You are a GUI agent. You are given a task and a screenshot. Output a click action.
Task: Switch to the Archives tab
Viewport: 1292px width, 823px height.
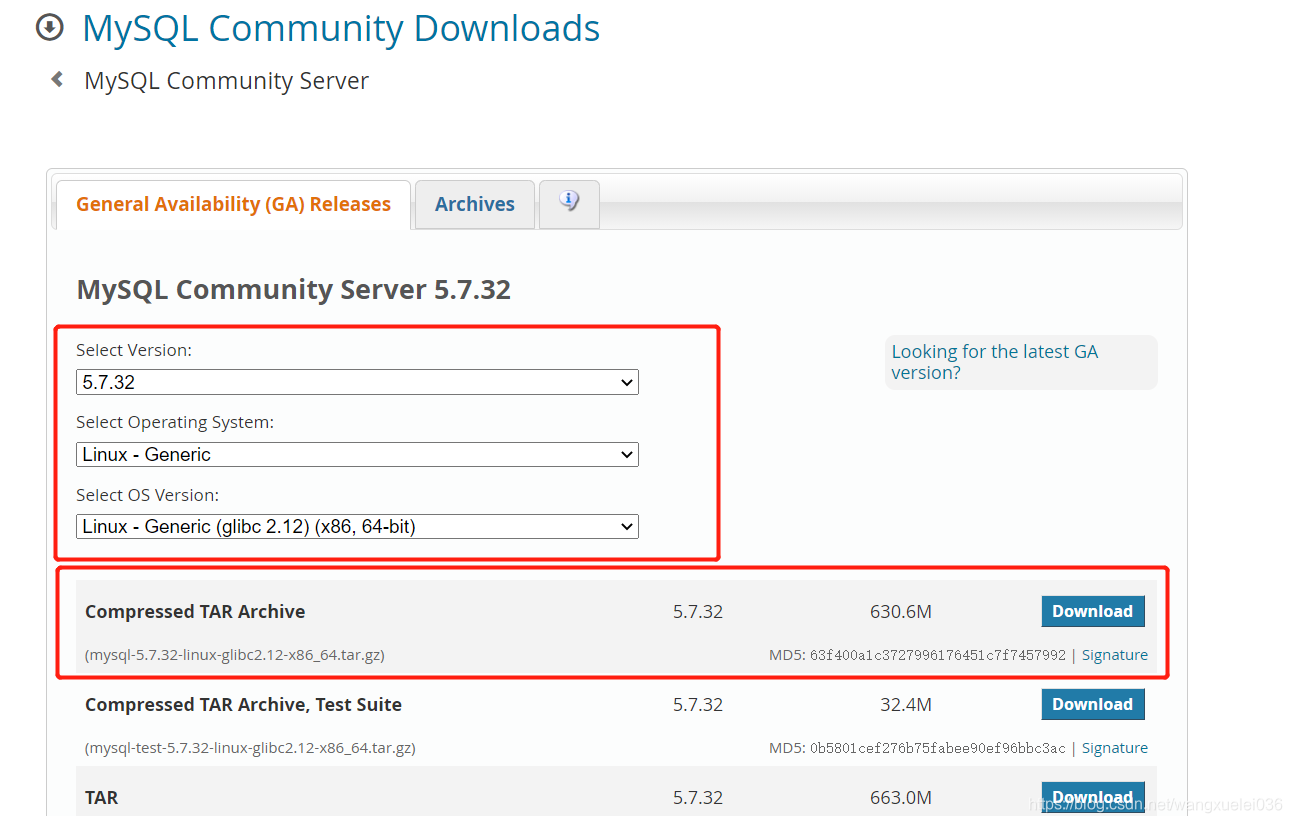(x=475, y=204)
